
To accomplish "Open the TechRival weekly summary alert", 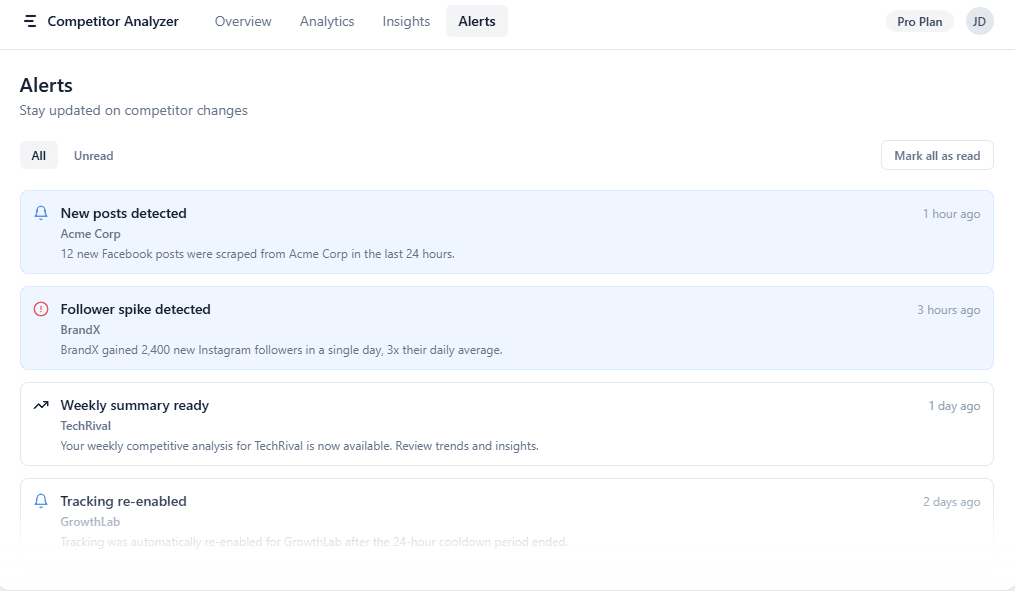I will [506, 424].
